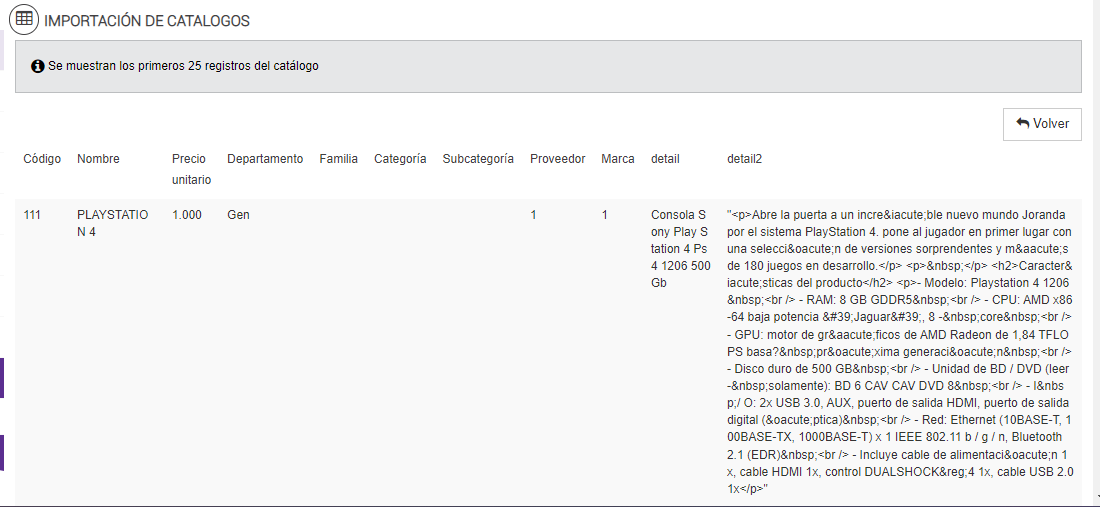Click the Marca column header

[x=618, y=159]
